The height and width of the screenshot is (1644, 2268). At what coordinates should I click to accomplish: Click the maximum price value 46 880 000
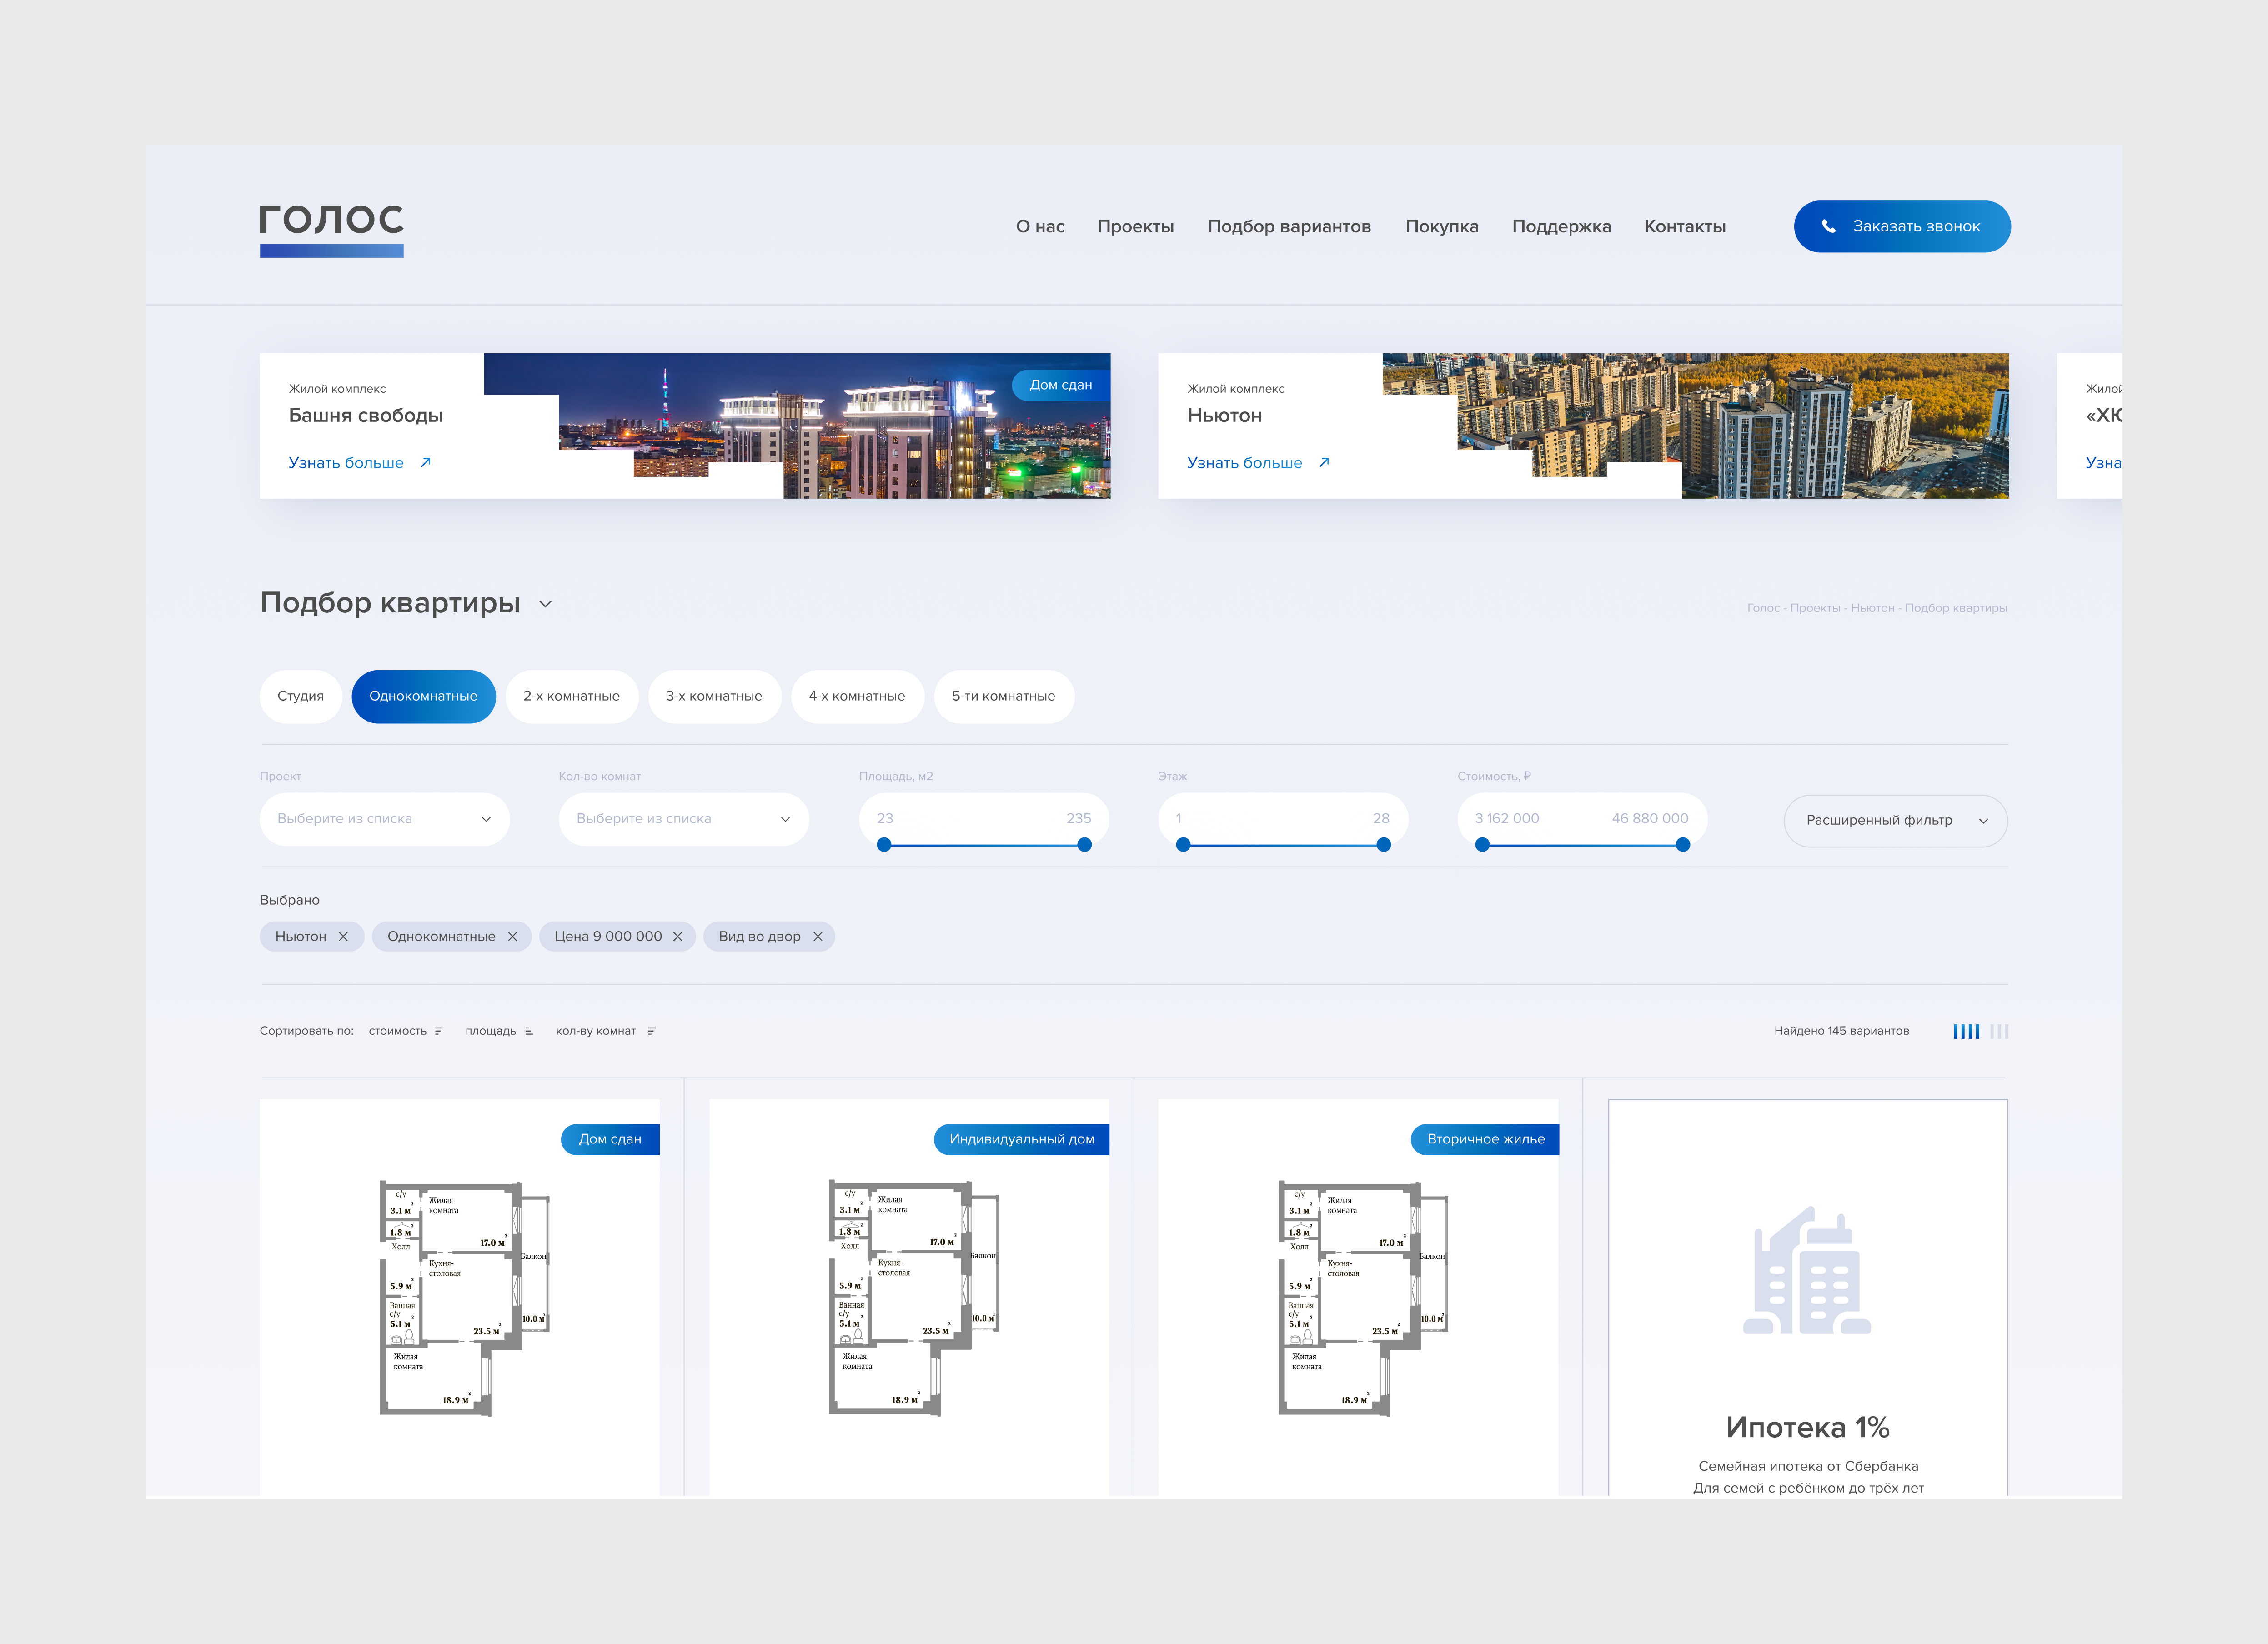[x=1649, y=818]
